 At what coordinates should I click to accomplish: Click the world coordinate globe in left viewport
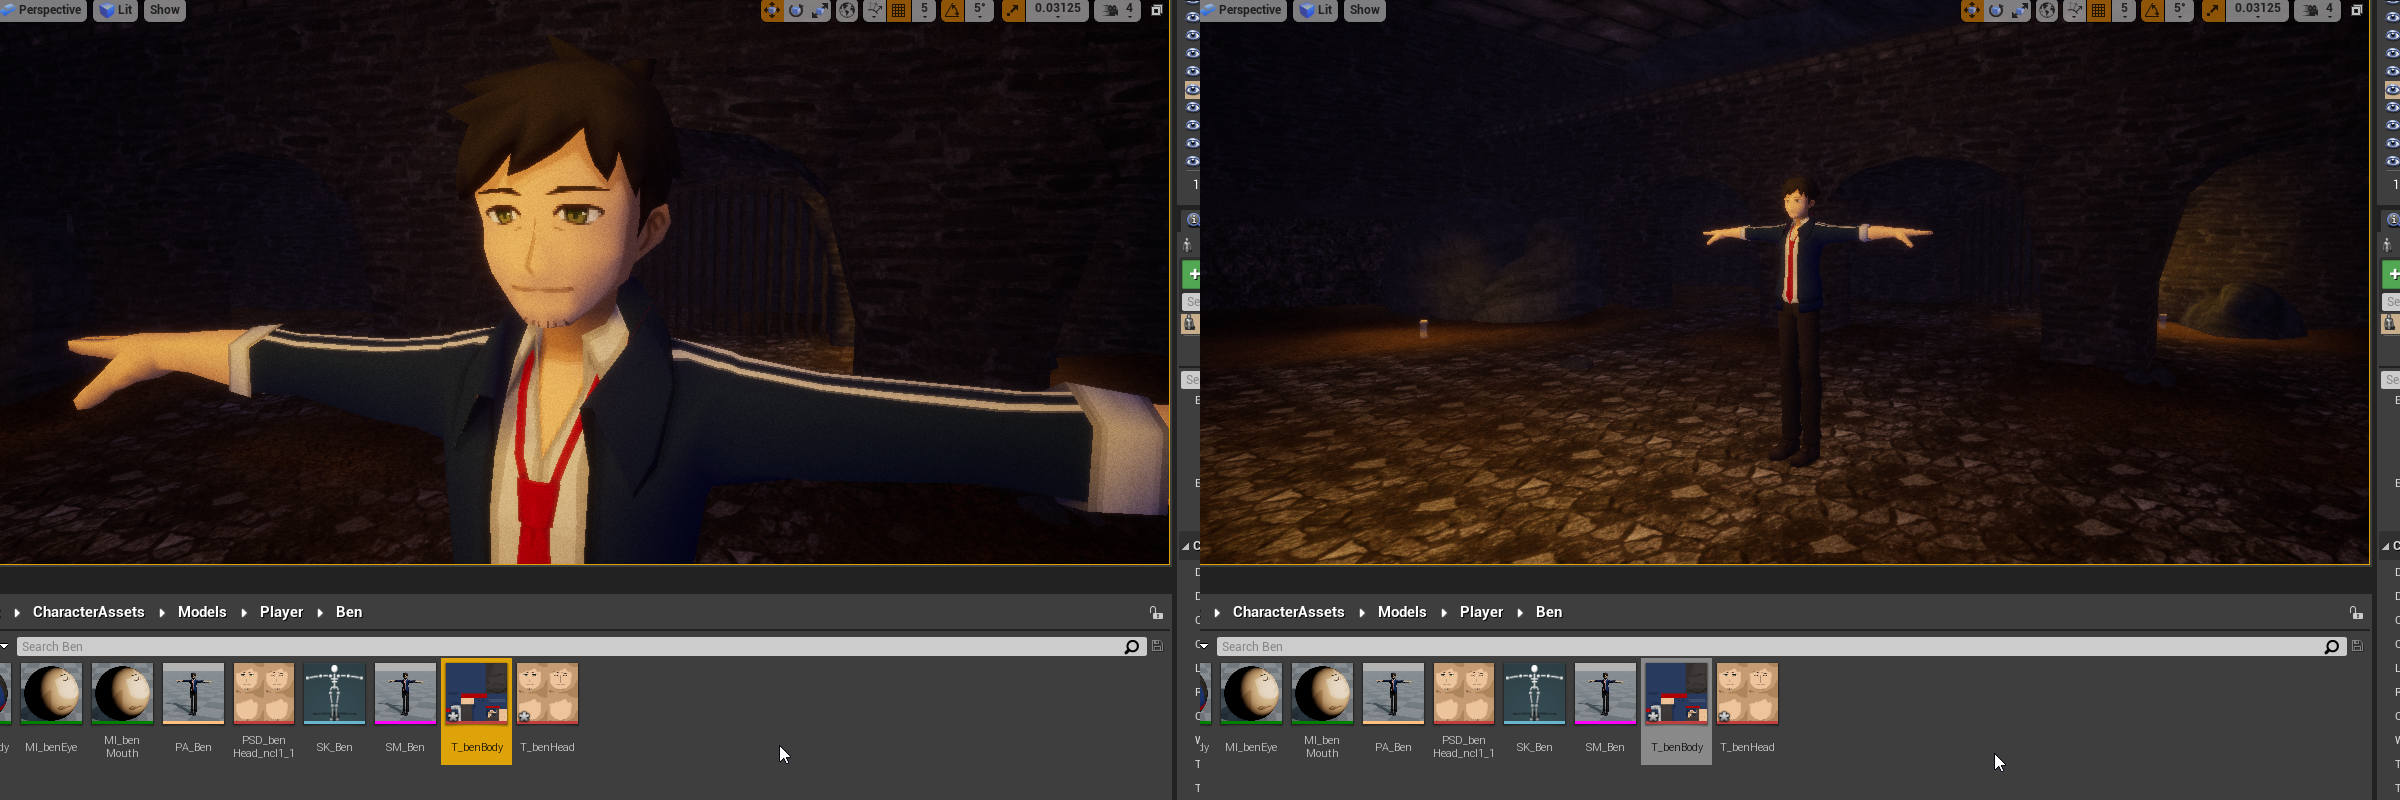coord(847,10)
